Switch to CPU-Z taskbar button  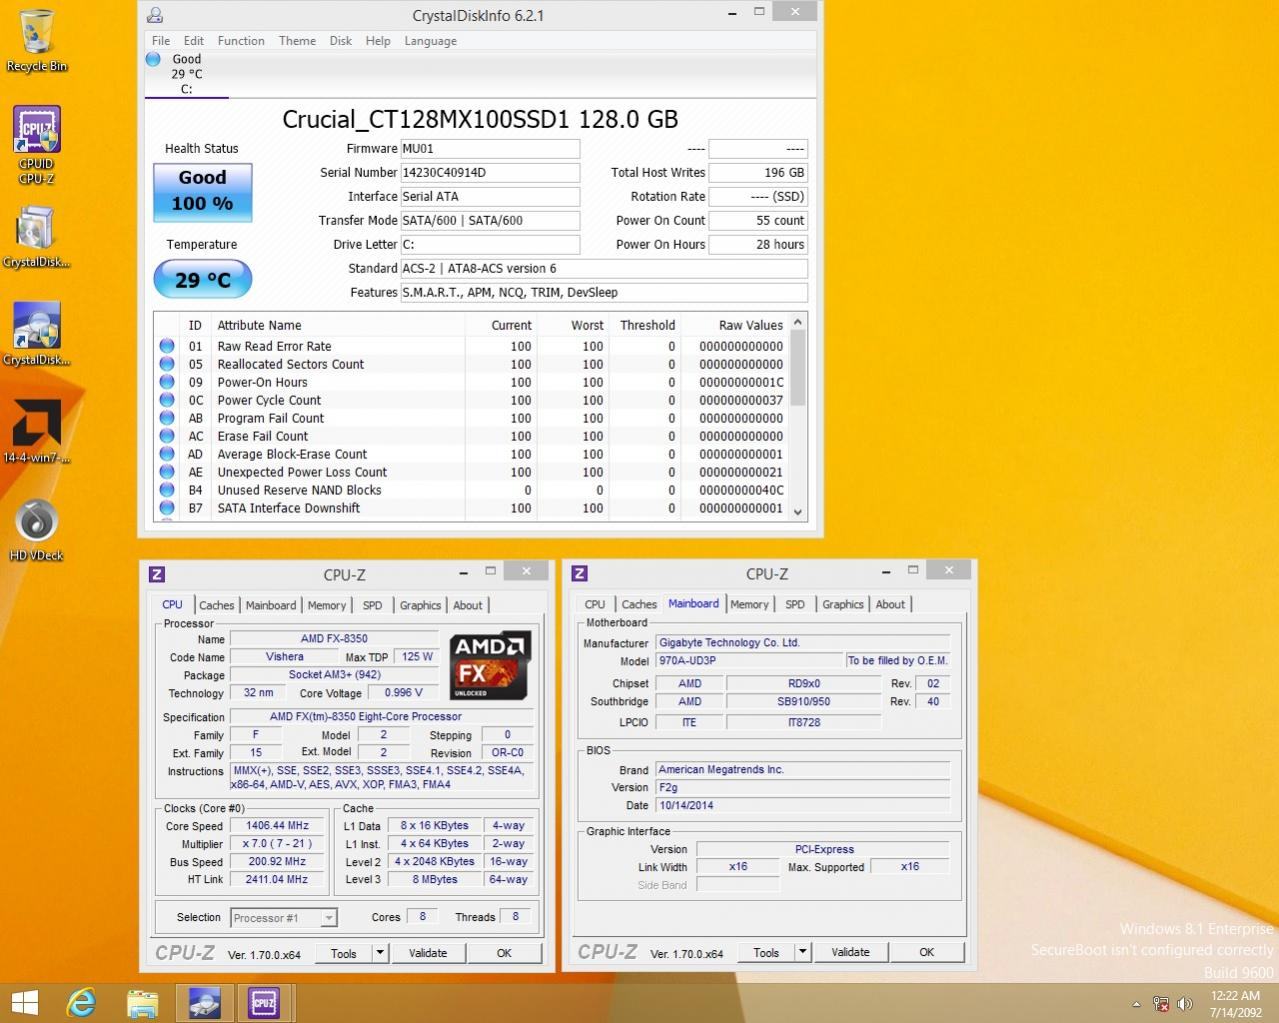click(264, 1003)
